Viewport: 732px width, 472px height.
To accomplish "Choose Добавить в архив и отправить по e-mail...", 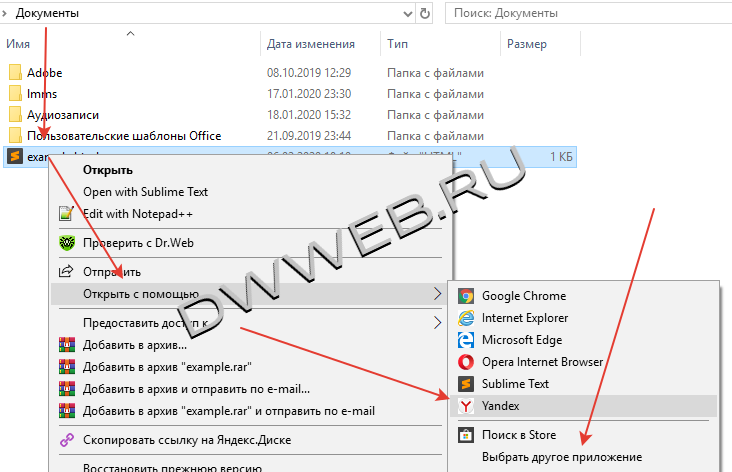I will [x=197, y=388].
